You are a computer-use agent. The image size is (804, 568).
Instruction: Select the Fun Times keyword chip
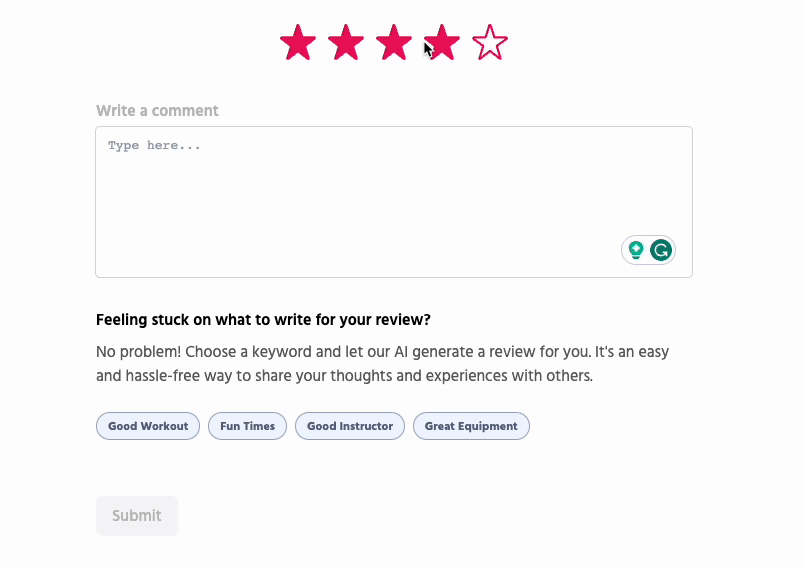[247, 426]
